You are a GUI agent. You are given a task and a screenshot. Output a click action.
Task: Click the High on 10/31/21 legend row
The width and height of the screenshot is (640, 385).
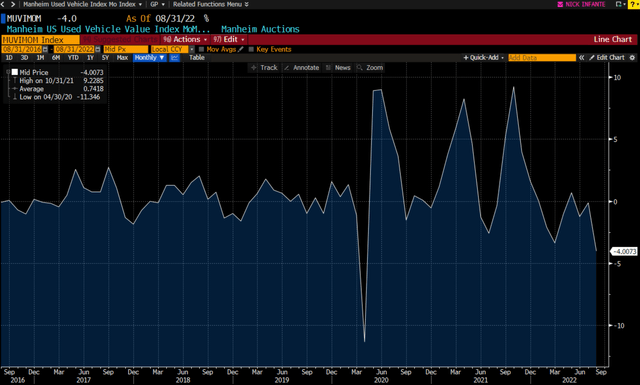coord(57,81)
